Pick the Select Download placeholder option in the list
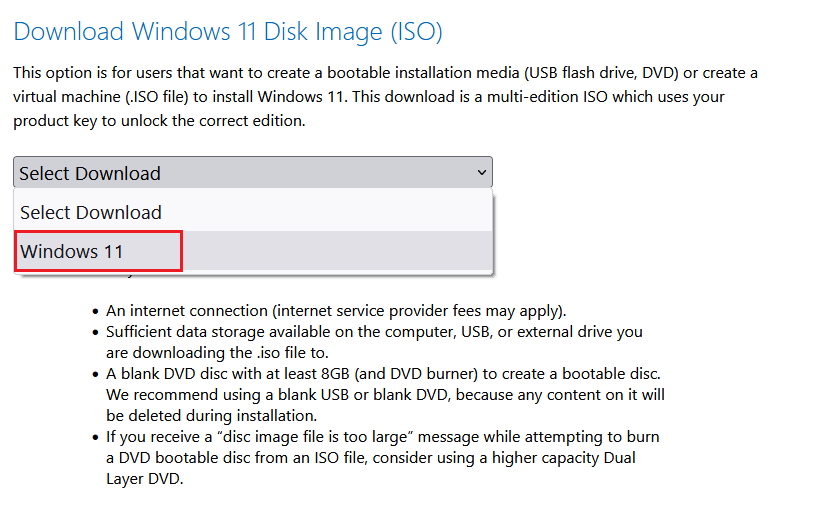Image resolution: width=826 pixels, height=516 pixels. click(91, 212)
